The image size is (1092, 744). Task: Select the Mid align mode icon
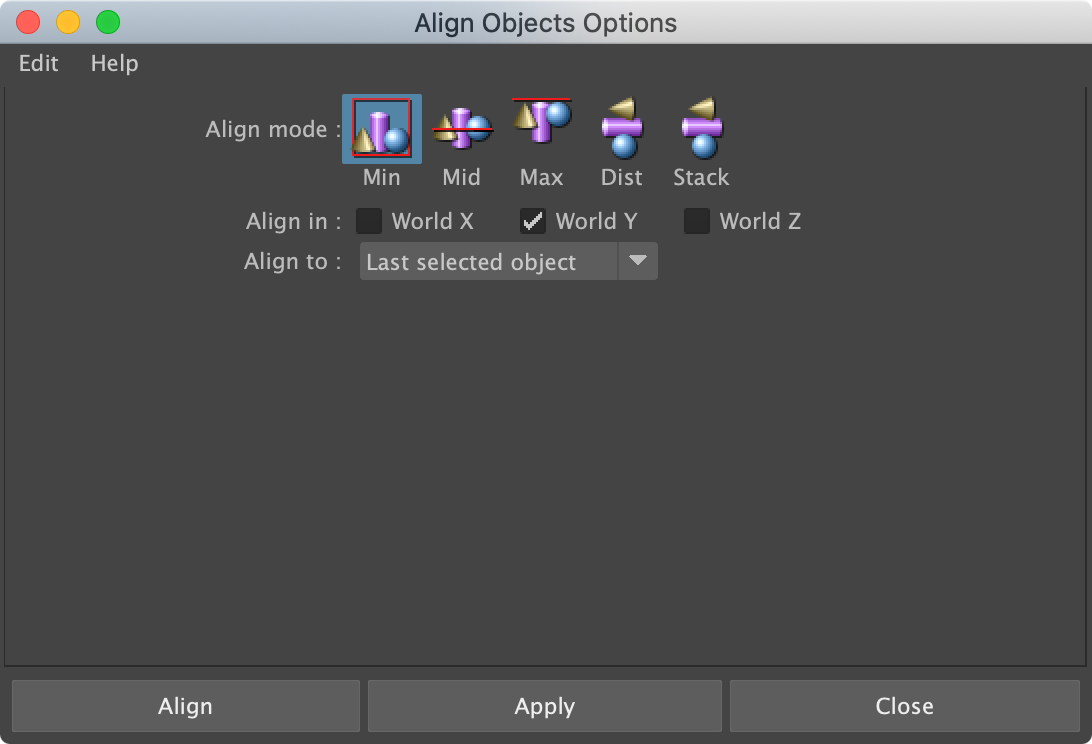click(461, 129)
